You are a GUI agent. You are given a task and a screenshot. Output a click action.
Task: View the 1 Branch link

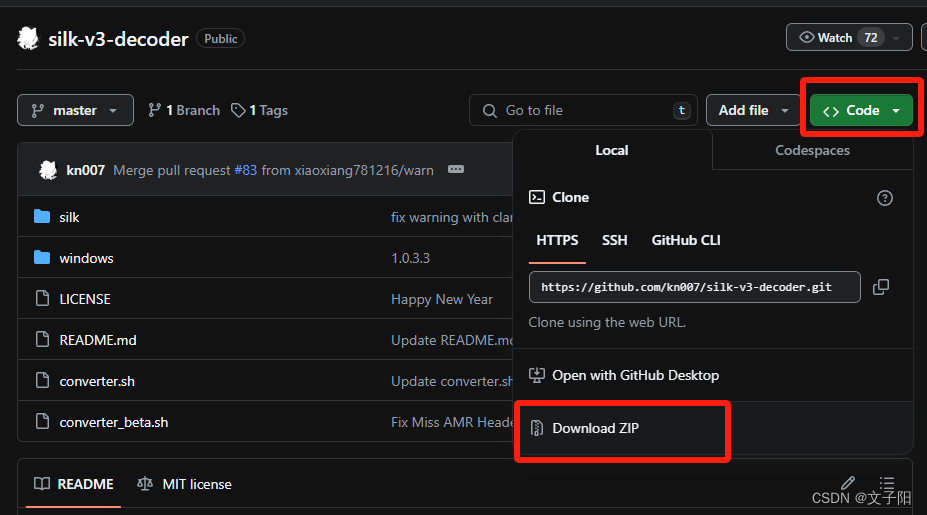[184, 111]
